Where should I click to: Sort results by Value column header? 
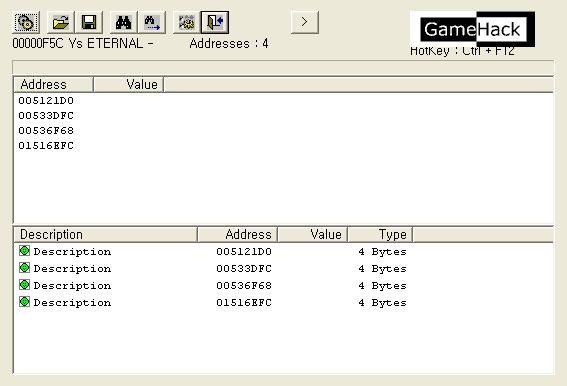(128, 85)
